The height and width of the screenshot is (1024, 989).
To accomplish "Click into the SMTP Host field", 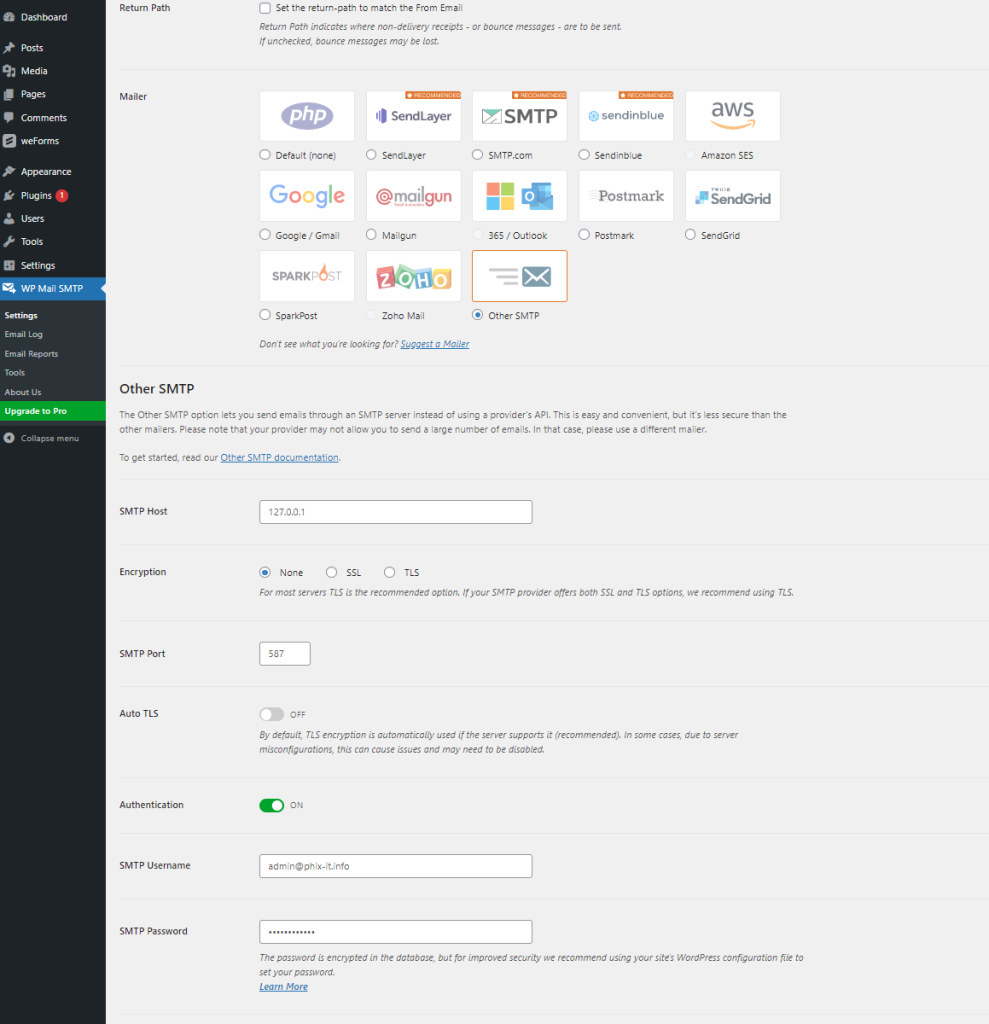I will [395, 512].
